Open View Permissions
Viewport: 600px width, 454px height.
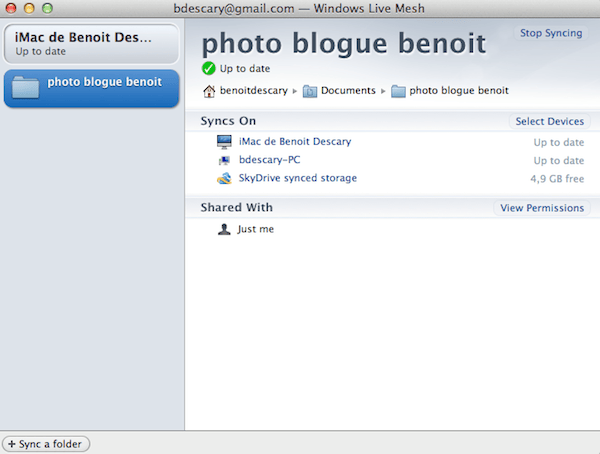click(x=542, y=208)
